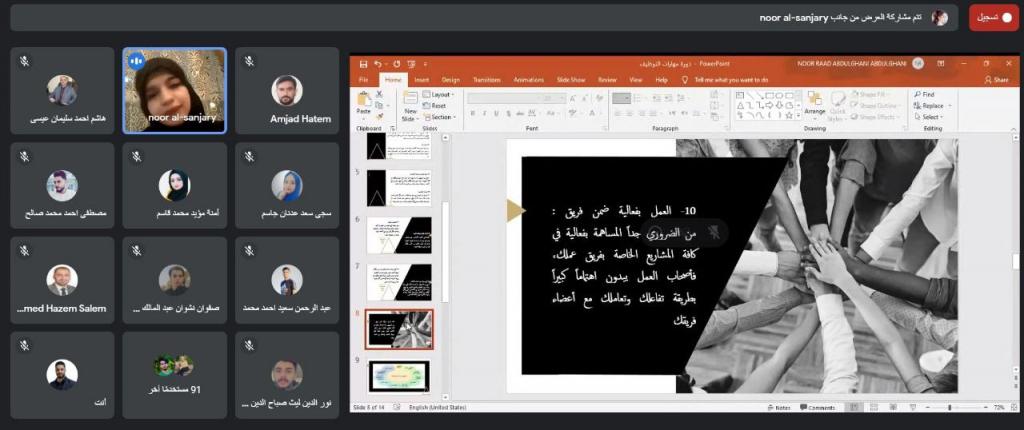Open the Slide Show ribbon tab
The height and width of the screenshot is (430, 1024).
(570, 79)
